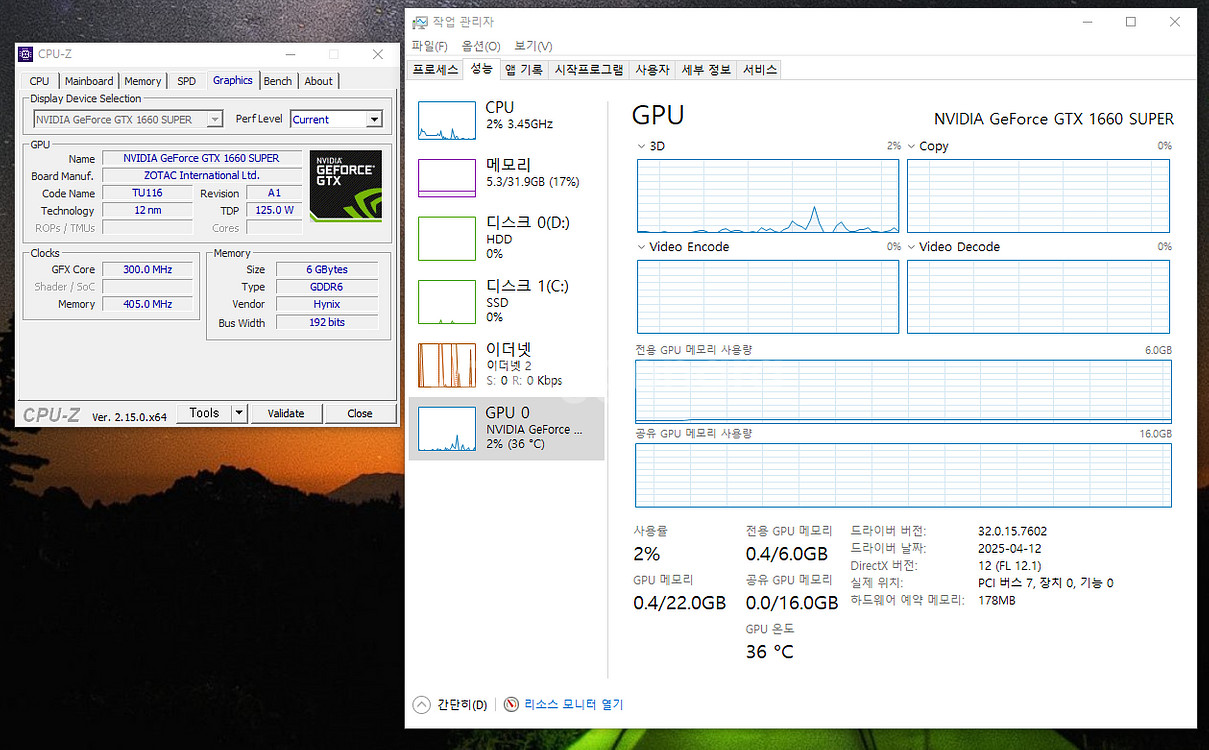This screenshot has height=750, width=1209.
Task: Switch to the Mainboard tab in CPU-Z
Action: (89, 81)
